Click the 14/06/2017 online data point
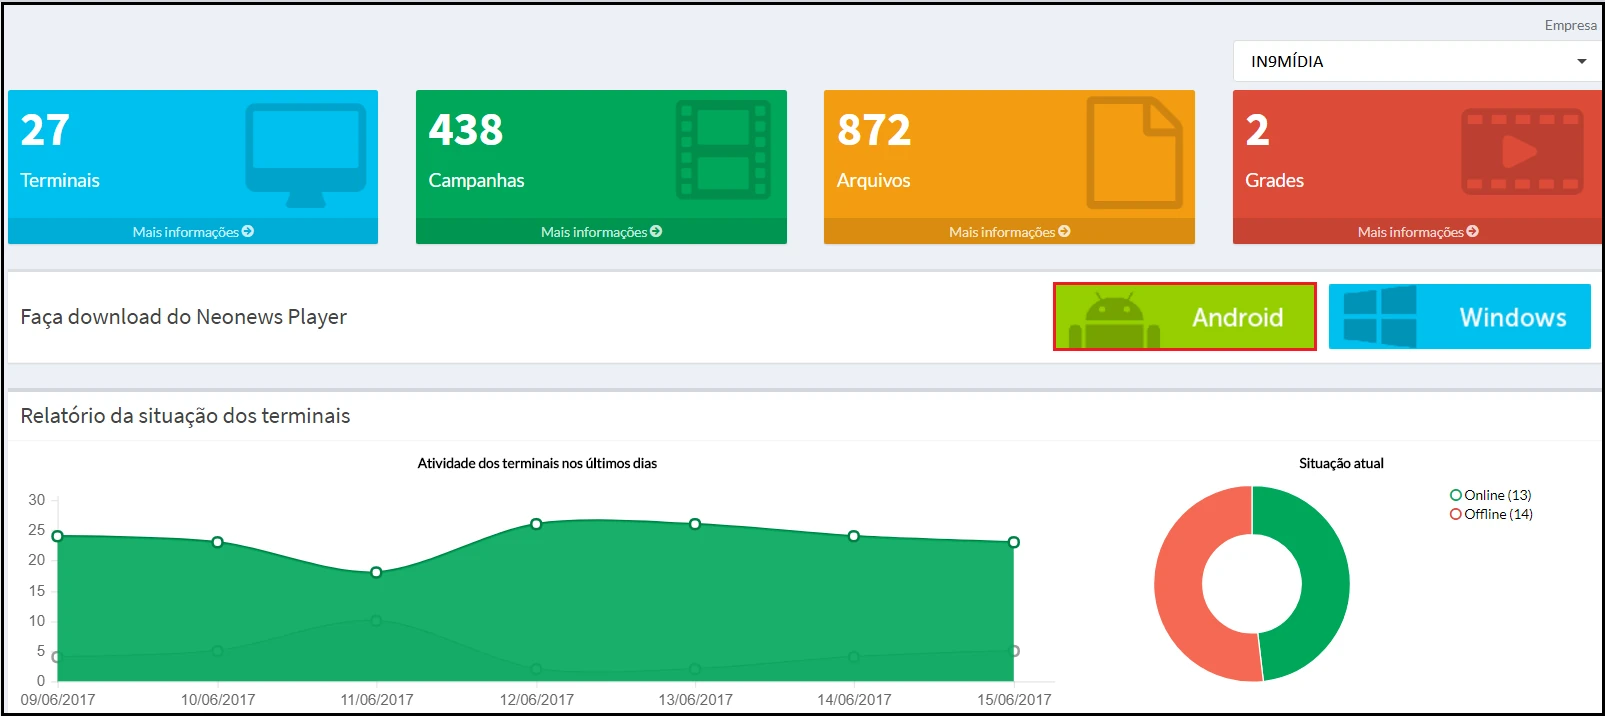The height and width of the screenshot is (716, 1605). [x=853, y=536]
